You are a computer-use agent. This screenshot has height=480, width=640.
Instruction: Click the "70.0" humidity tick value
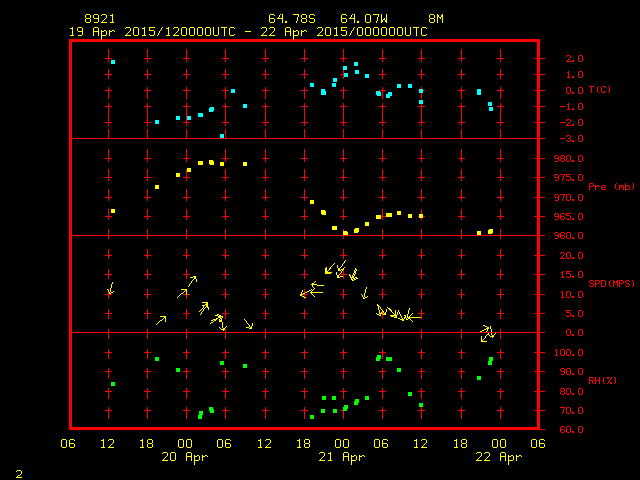pyautogui.click(x=571, y=411)
